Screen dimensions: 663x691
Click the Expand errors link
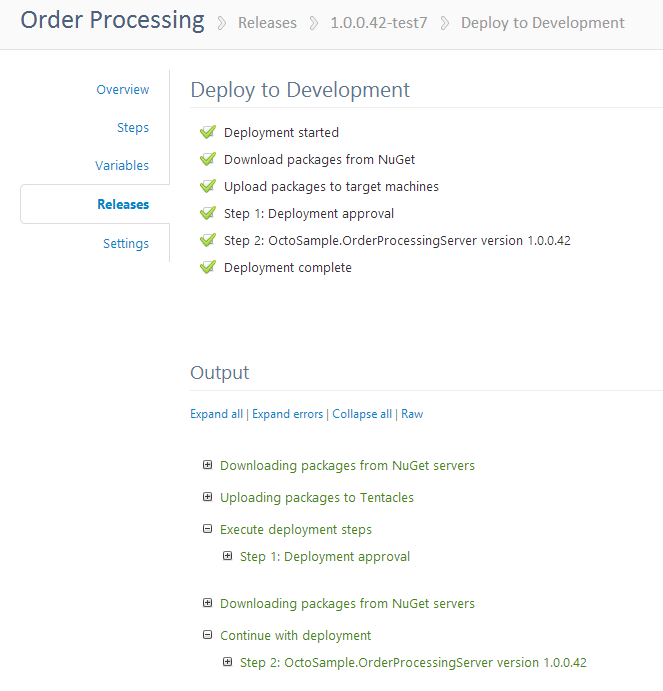[287, 414]
